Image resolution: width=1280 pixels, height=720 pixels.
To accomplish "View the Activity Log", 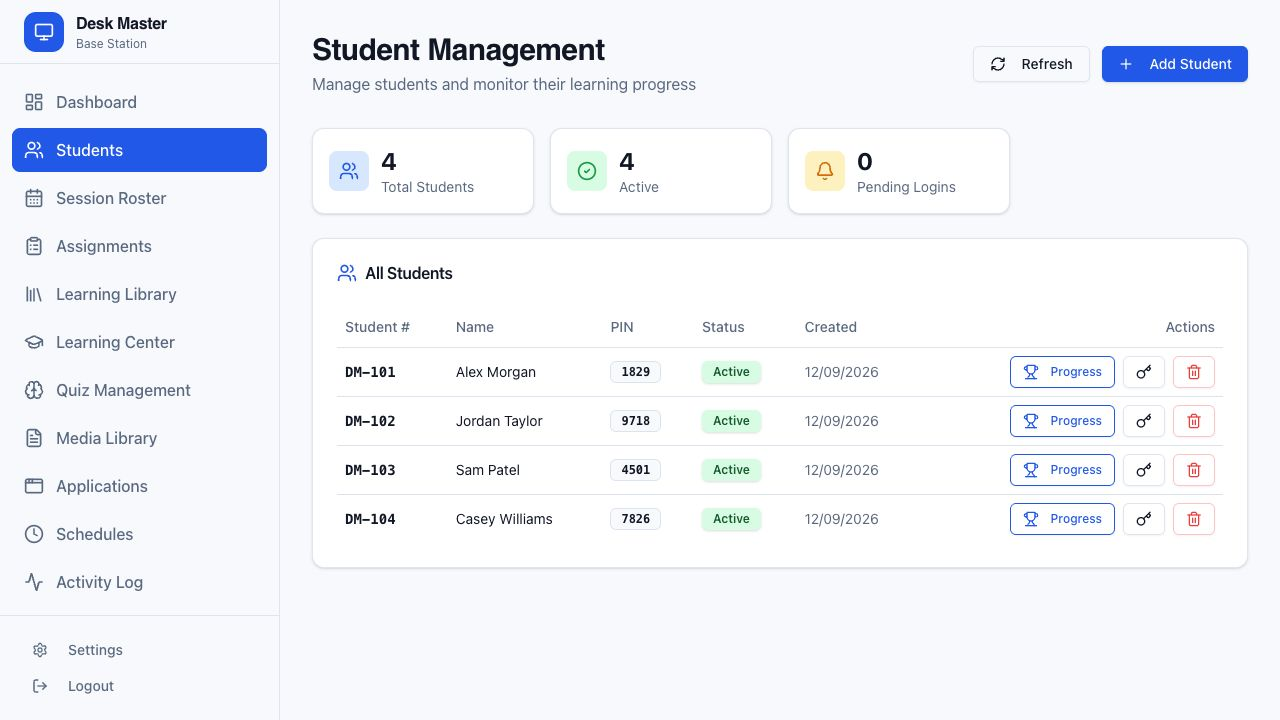I will click(139, 582).
